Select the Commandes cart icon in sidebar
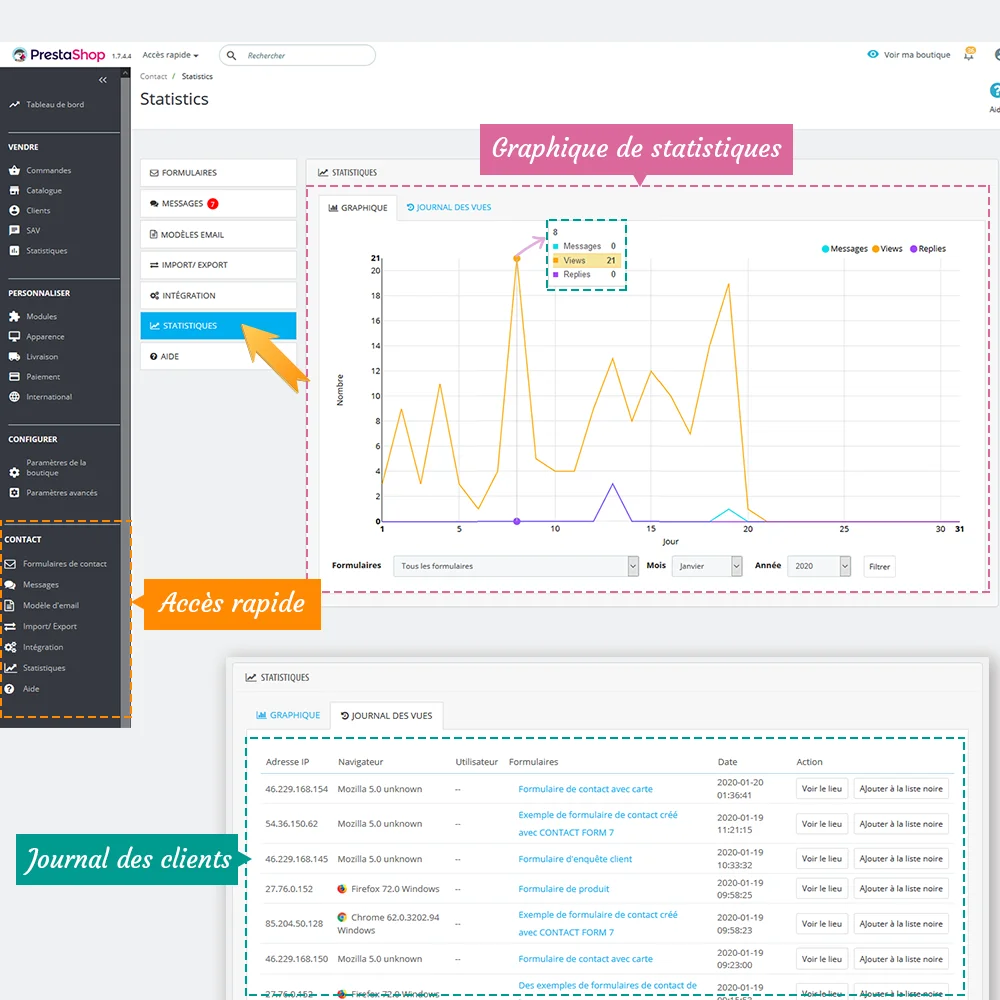1000x1000 pixels. [14, 170]
